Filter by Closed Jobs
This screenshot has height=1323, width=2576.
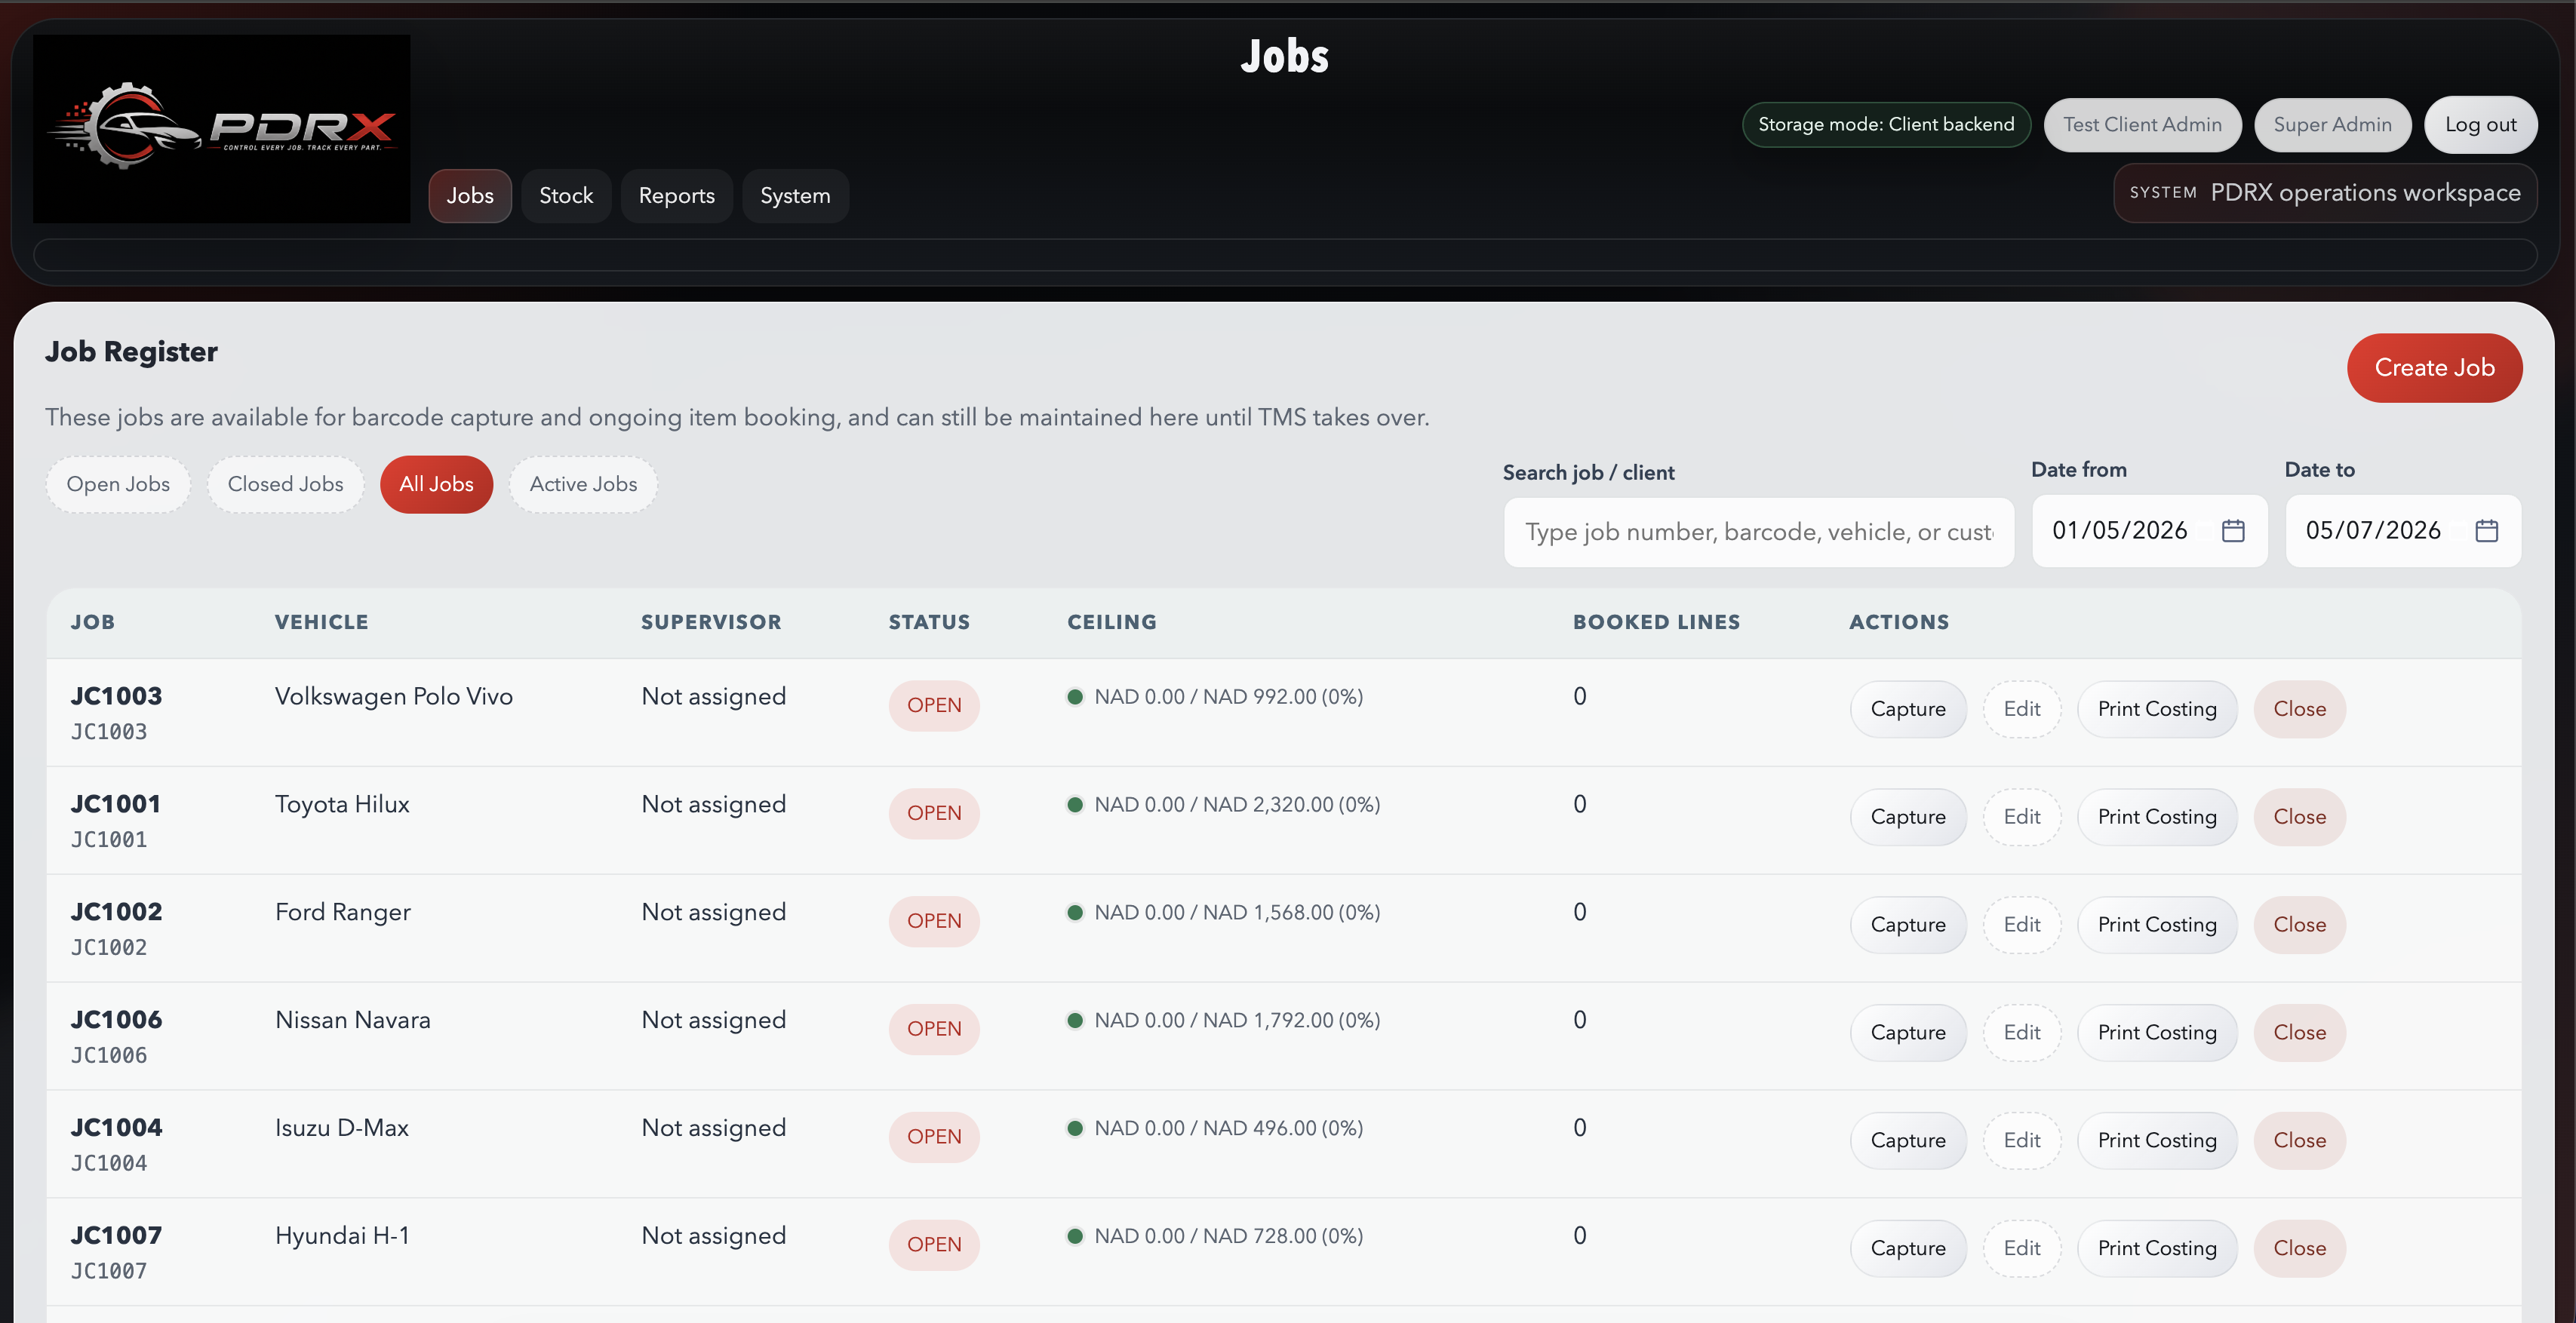(285, 485)
